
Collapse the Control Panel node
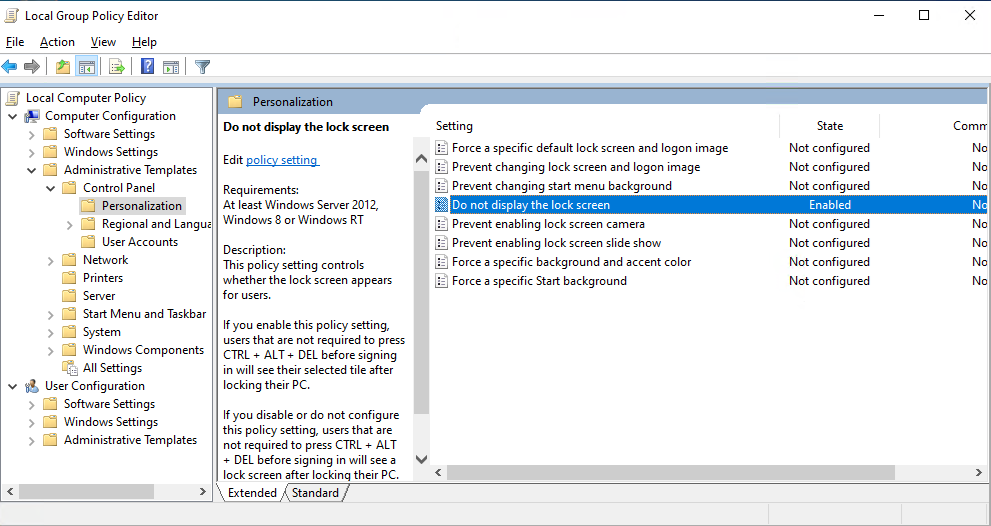tap(51, 188)
